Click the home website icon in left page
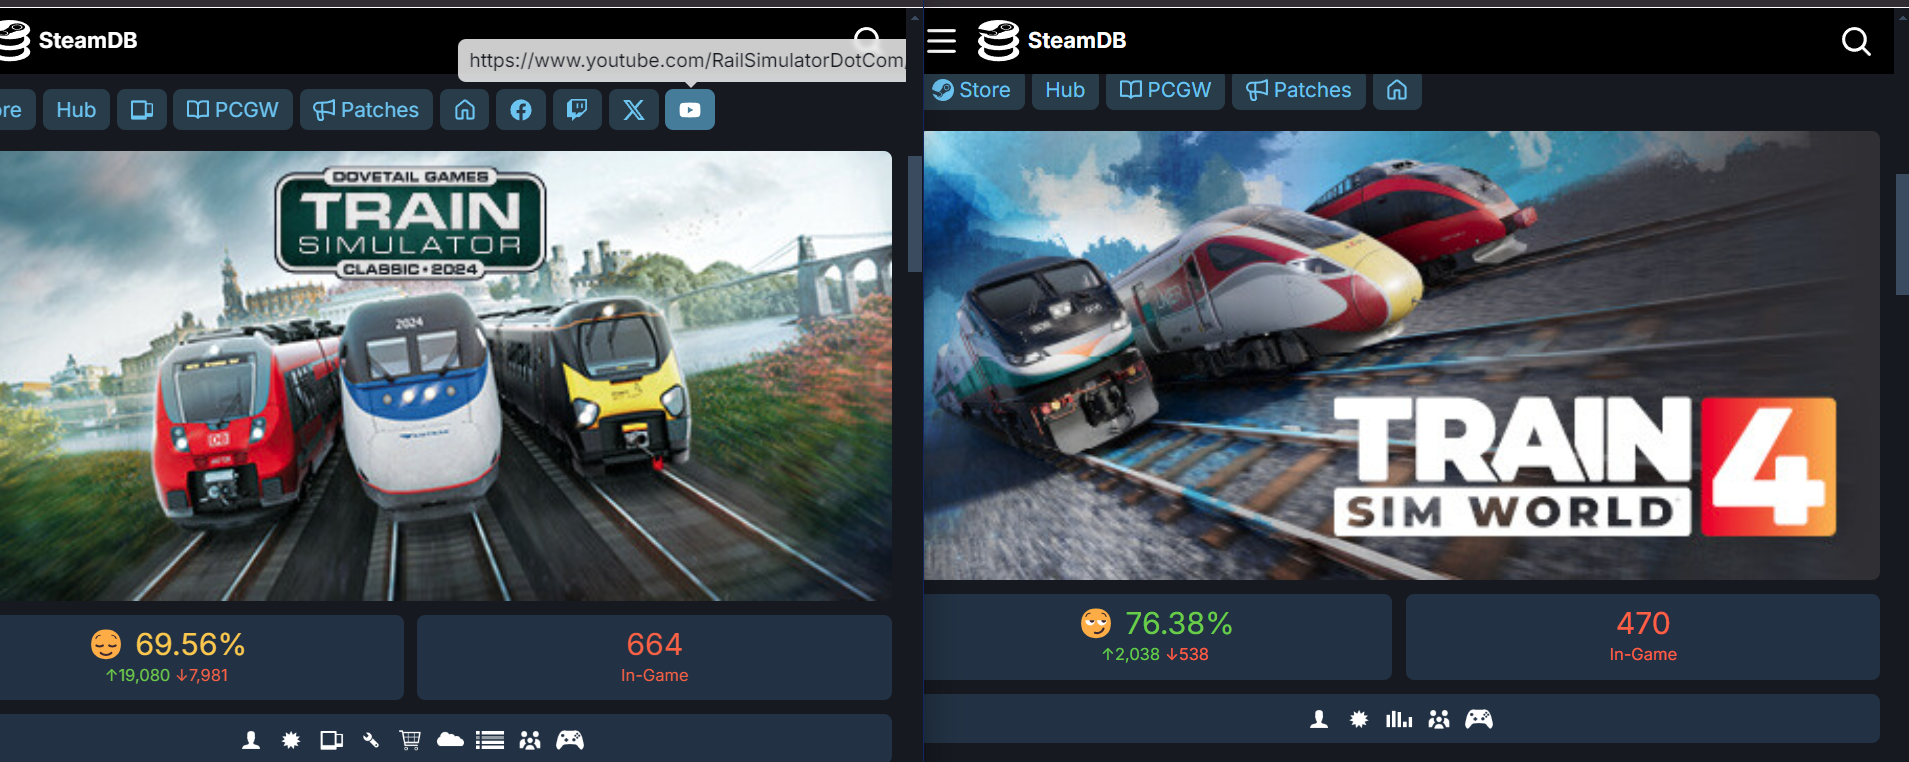Screen dimensions: 1909x762 point(465,110)
